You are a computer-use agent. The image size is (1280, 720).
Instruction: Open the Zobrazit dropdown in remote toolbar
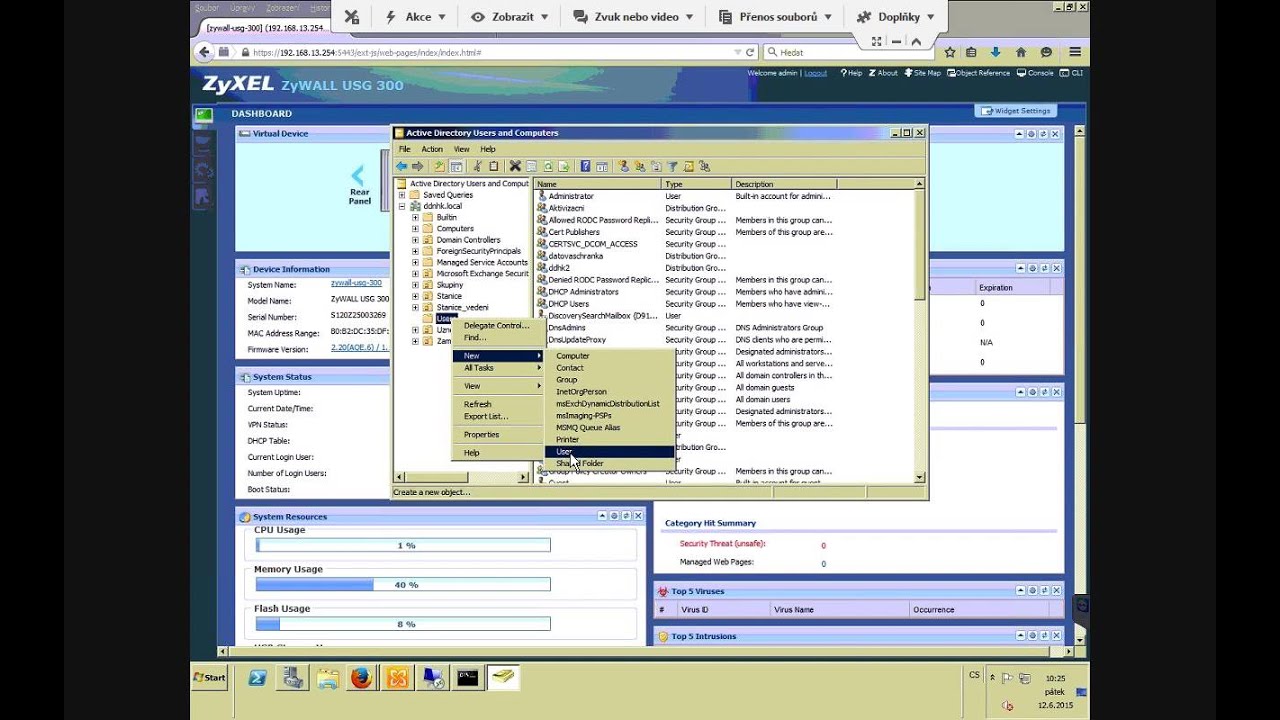508,17
